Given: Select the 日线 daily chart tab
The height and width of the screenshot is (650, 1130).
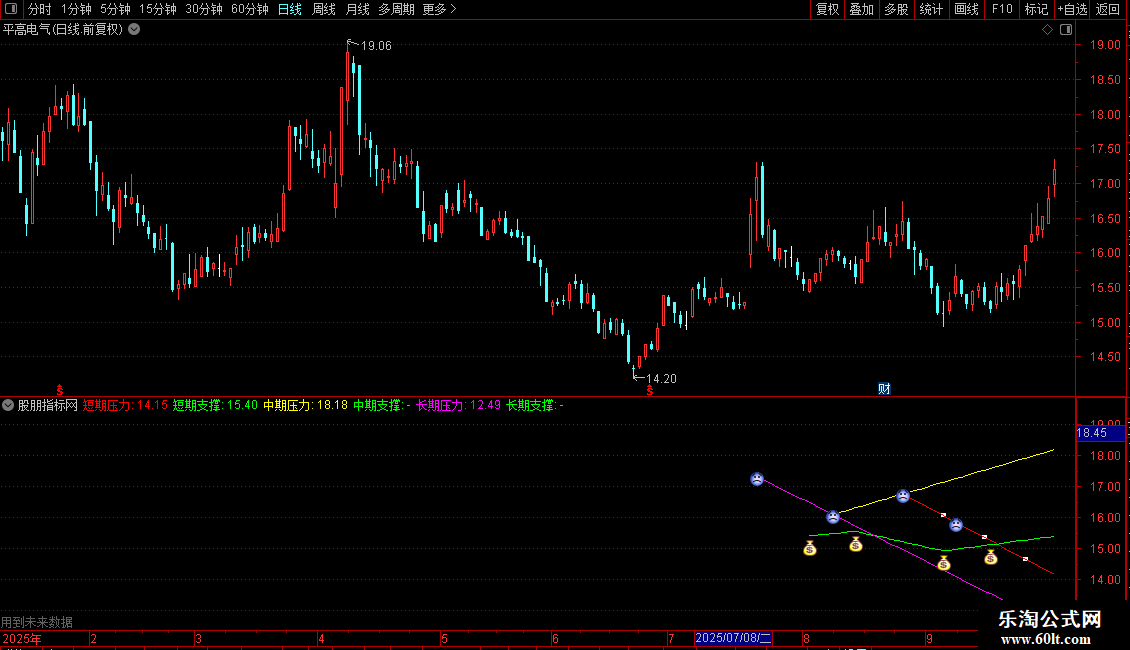Looking at the screenshot, I should tap(290, 9).
